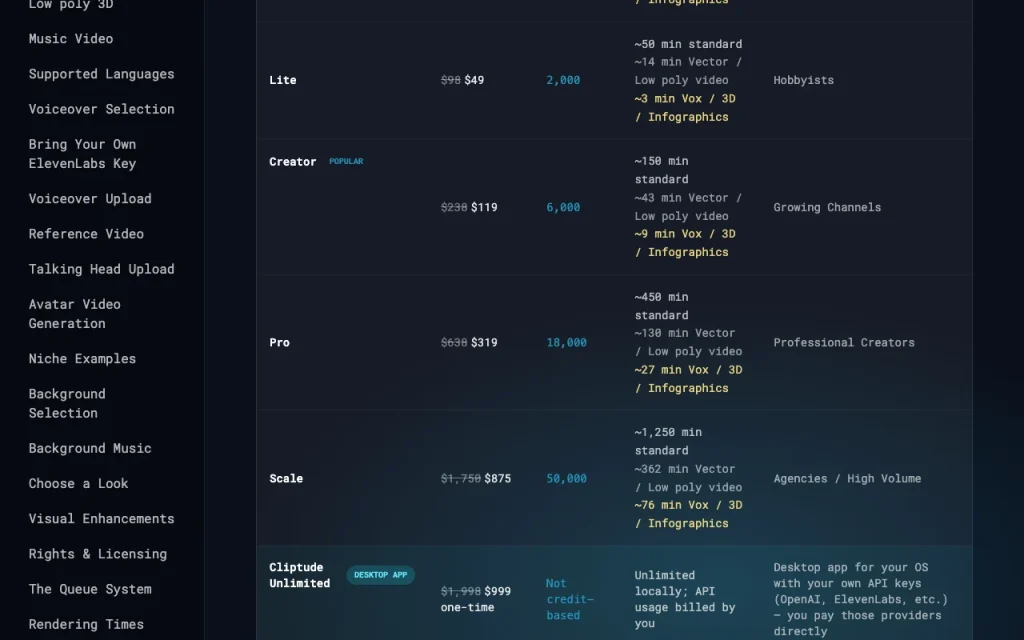
Task: Click the $875 Scale price
Action: click(x=498, y=478)
